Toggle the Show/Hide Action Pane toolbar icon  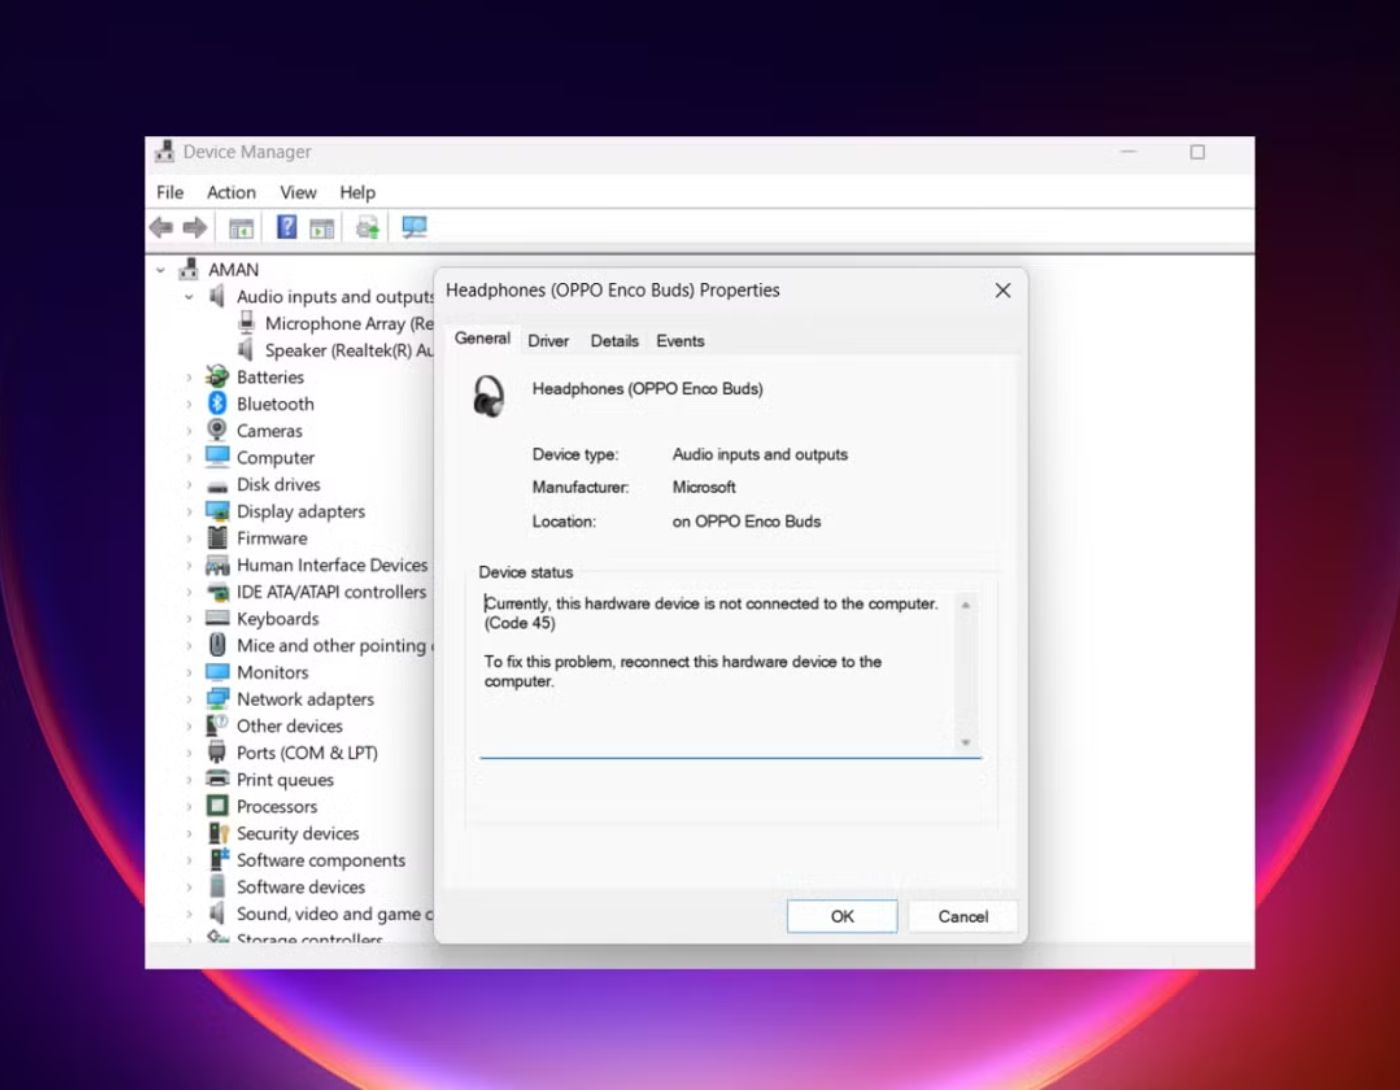point(322,228)
